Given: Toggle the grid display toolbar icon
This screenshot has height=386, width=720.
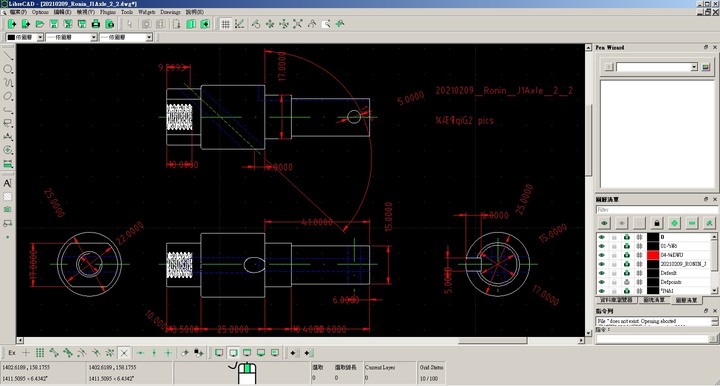Looking at the screenshot, I should pyautogui.click(x=225, y=24).
